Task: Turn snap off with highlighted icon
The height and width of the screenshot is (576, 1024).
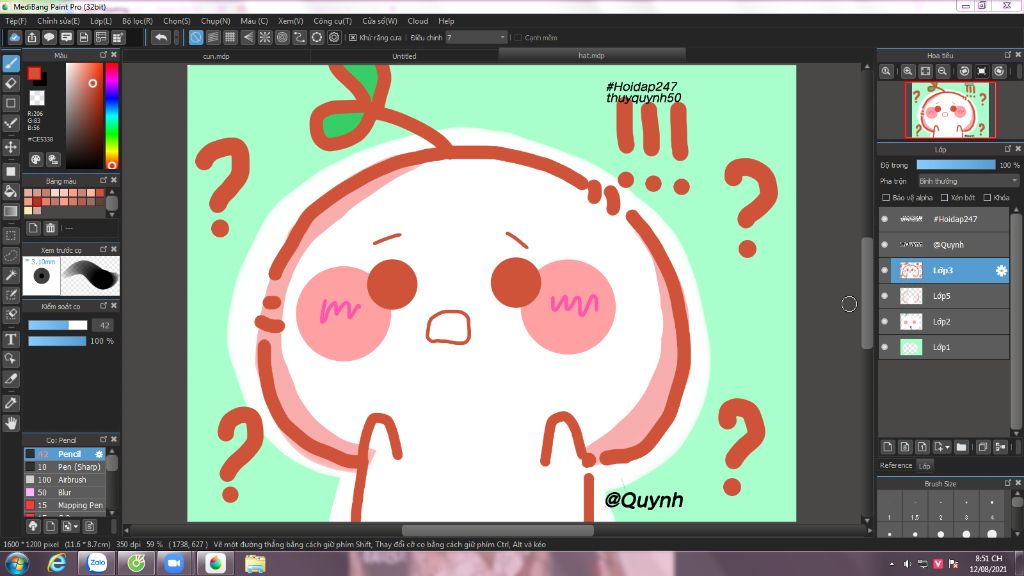Action: click(x=196, y=38)
